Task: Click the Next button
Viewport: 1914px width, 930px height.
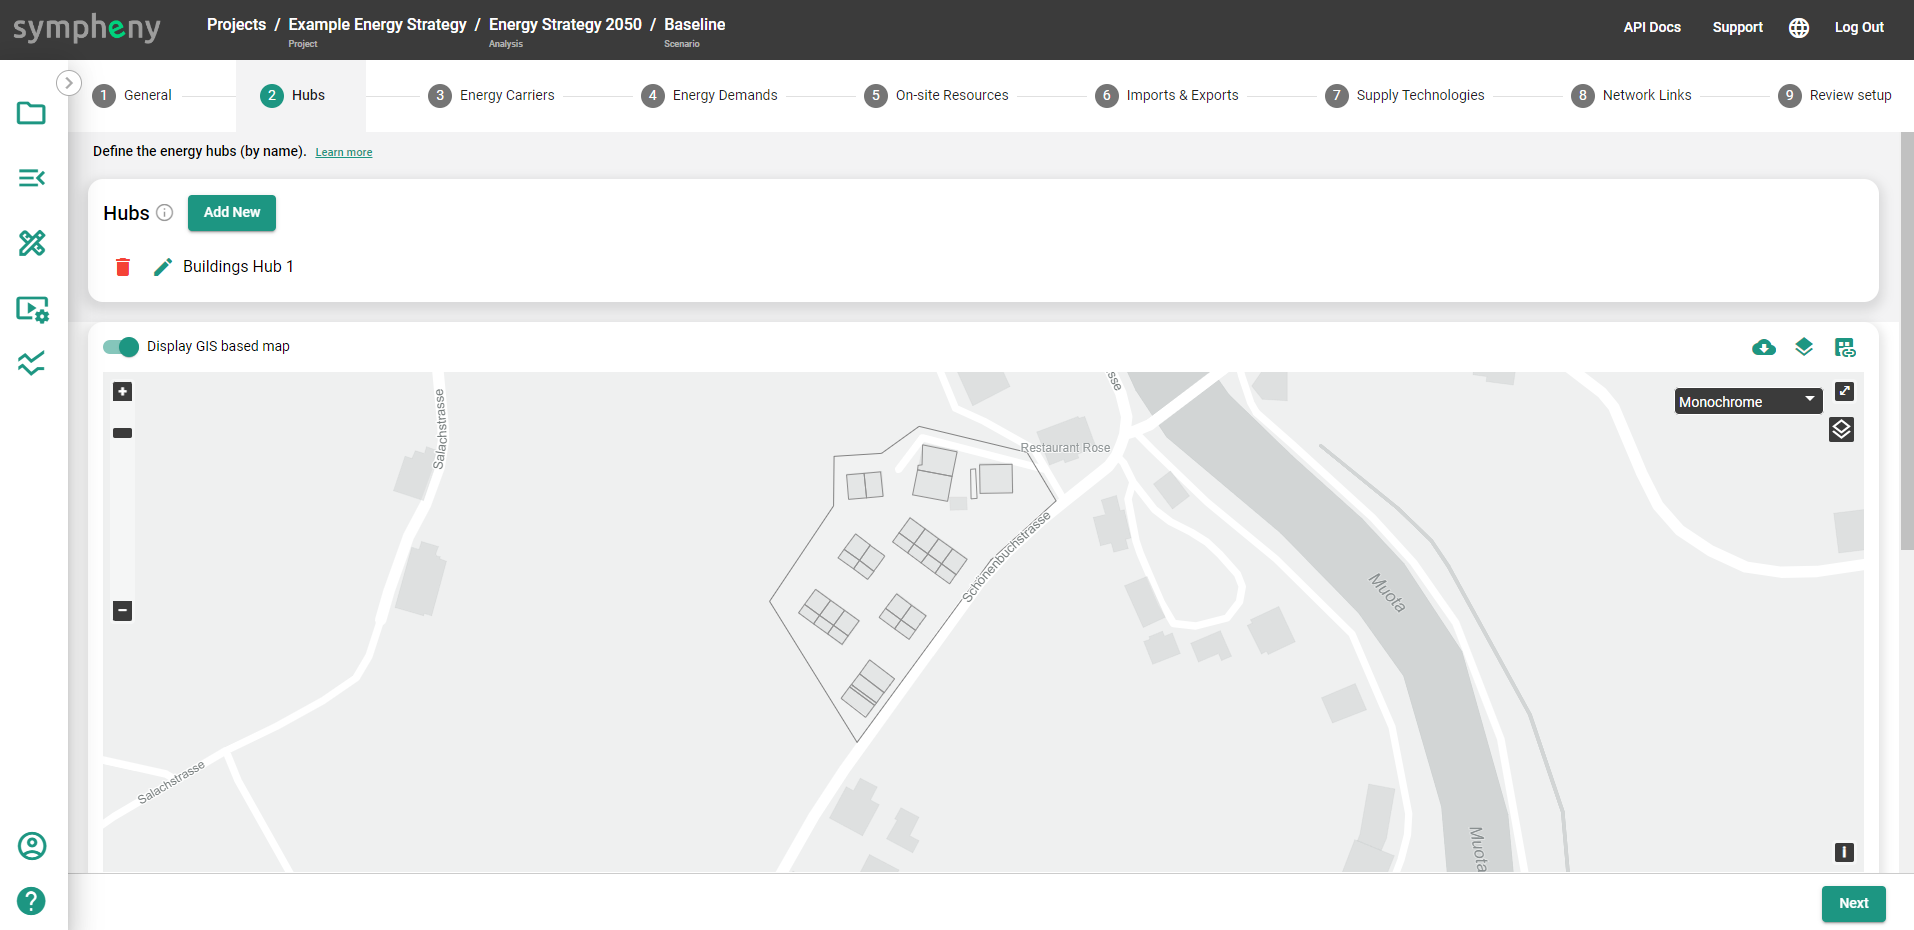Action: pyautogui.click(x=1852, y=903)
